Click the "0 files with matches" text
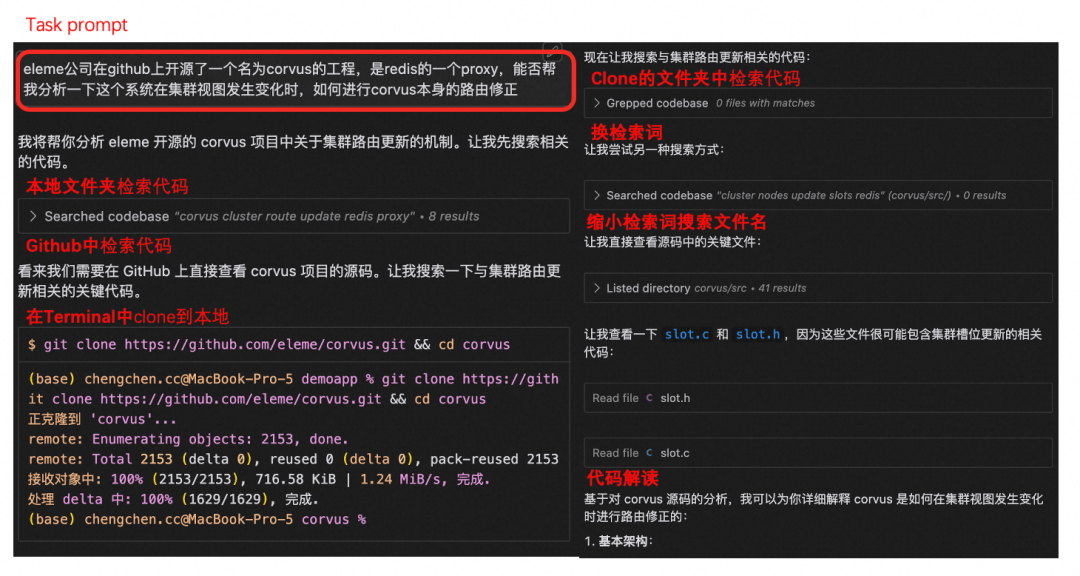 click(x=765, y=103)
